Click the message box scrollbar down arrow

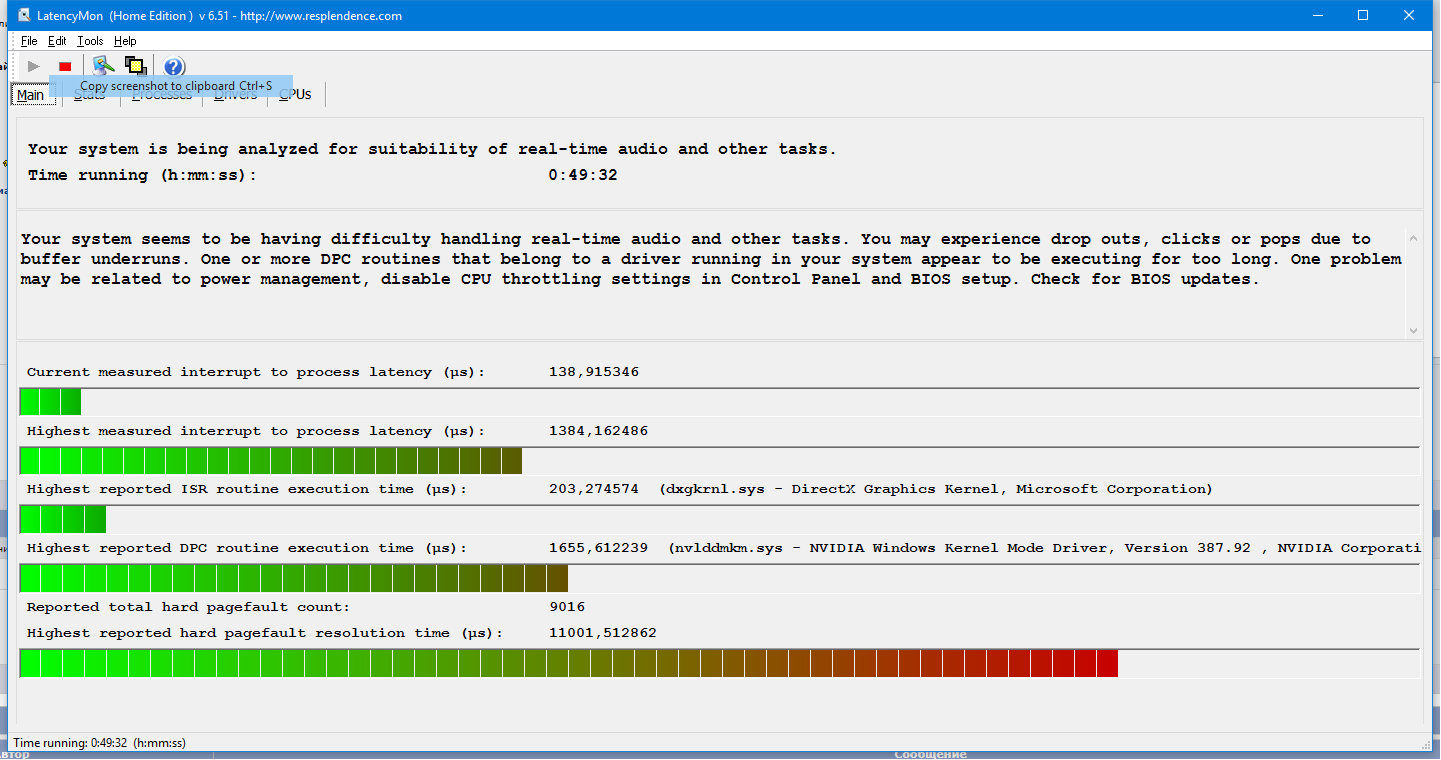pos(1413,330)
